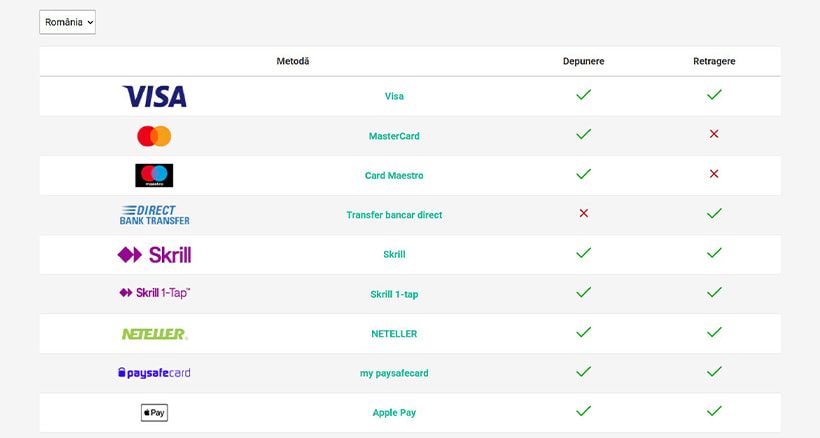Open the Skrill method link
This screenshot has height=438, width=820.
coord(394,255)
